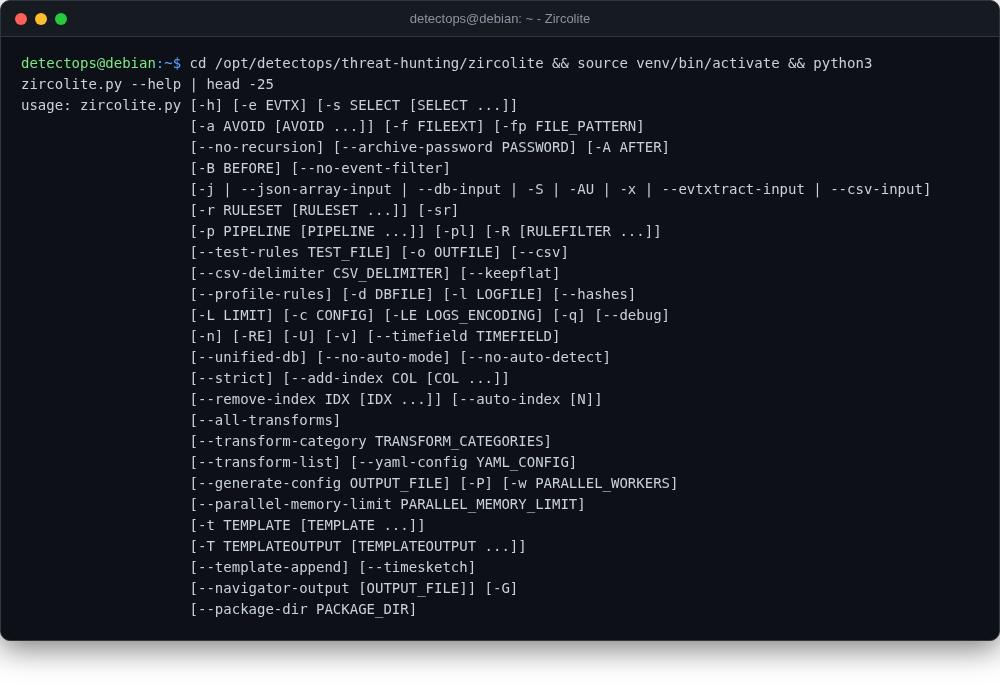Click '--db-input' in the usage

click(x=459, y=189)
